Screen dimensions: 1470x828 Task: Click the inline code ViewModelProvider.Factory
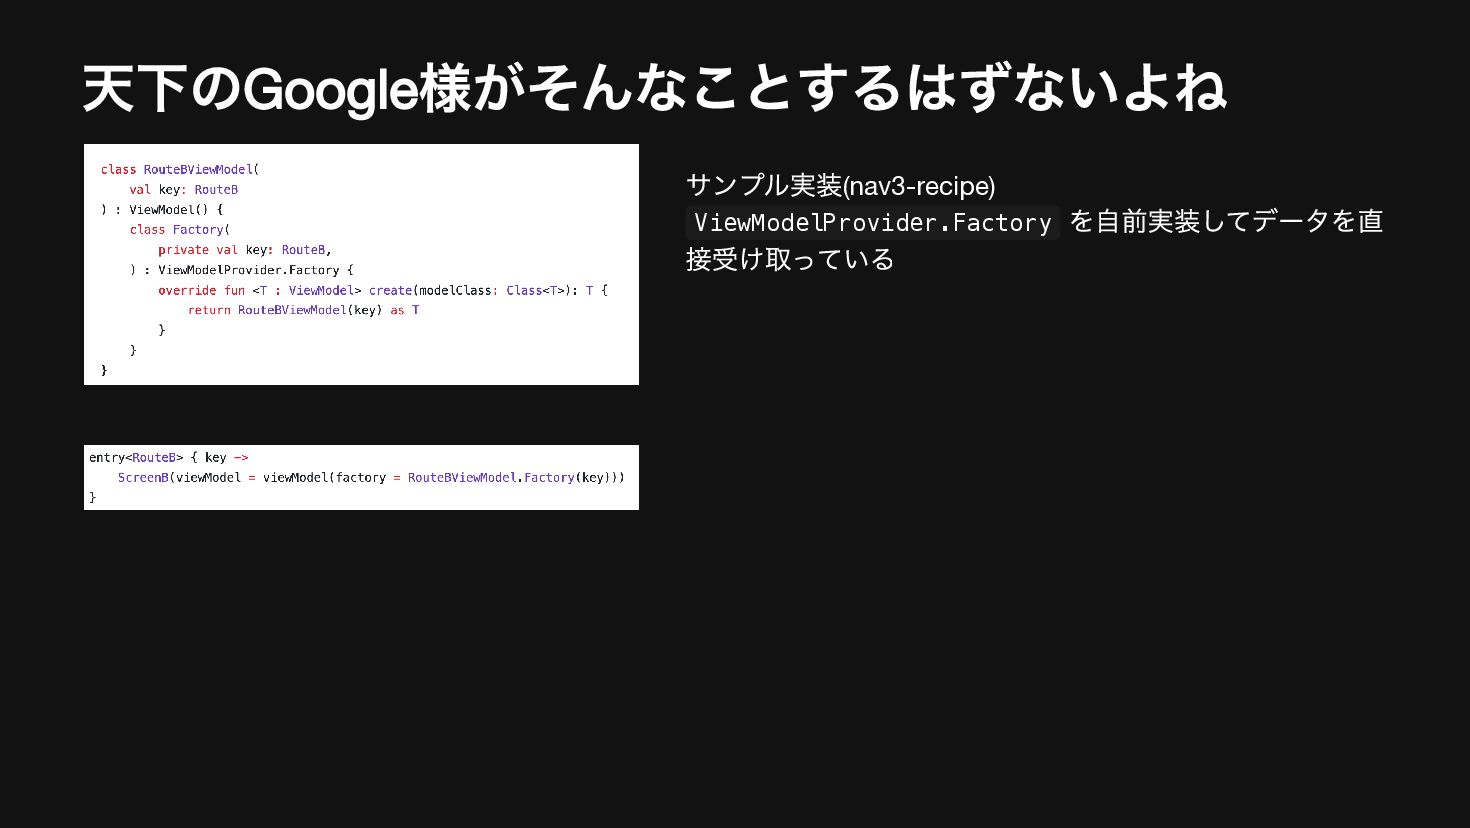[x=873, y=222]
